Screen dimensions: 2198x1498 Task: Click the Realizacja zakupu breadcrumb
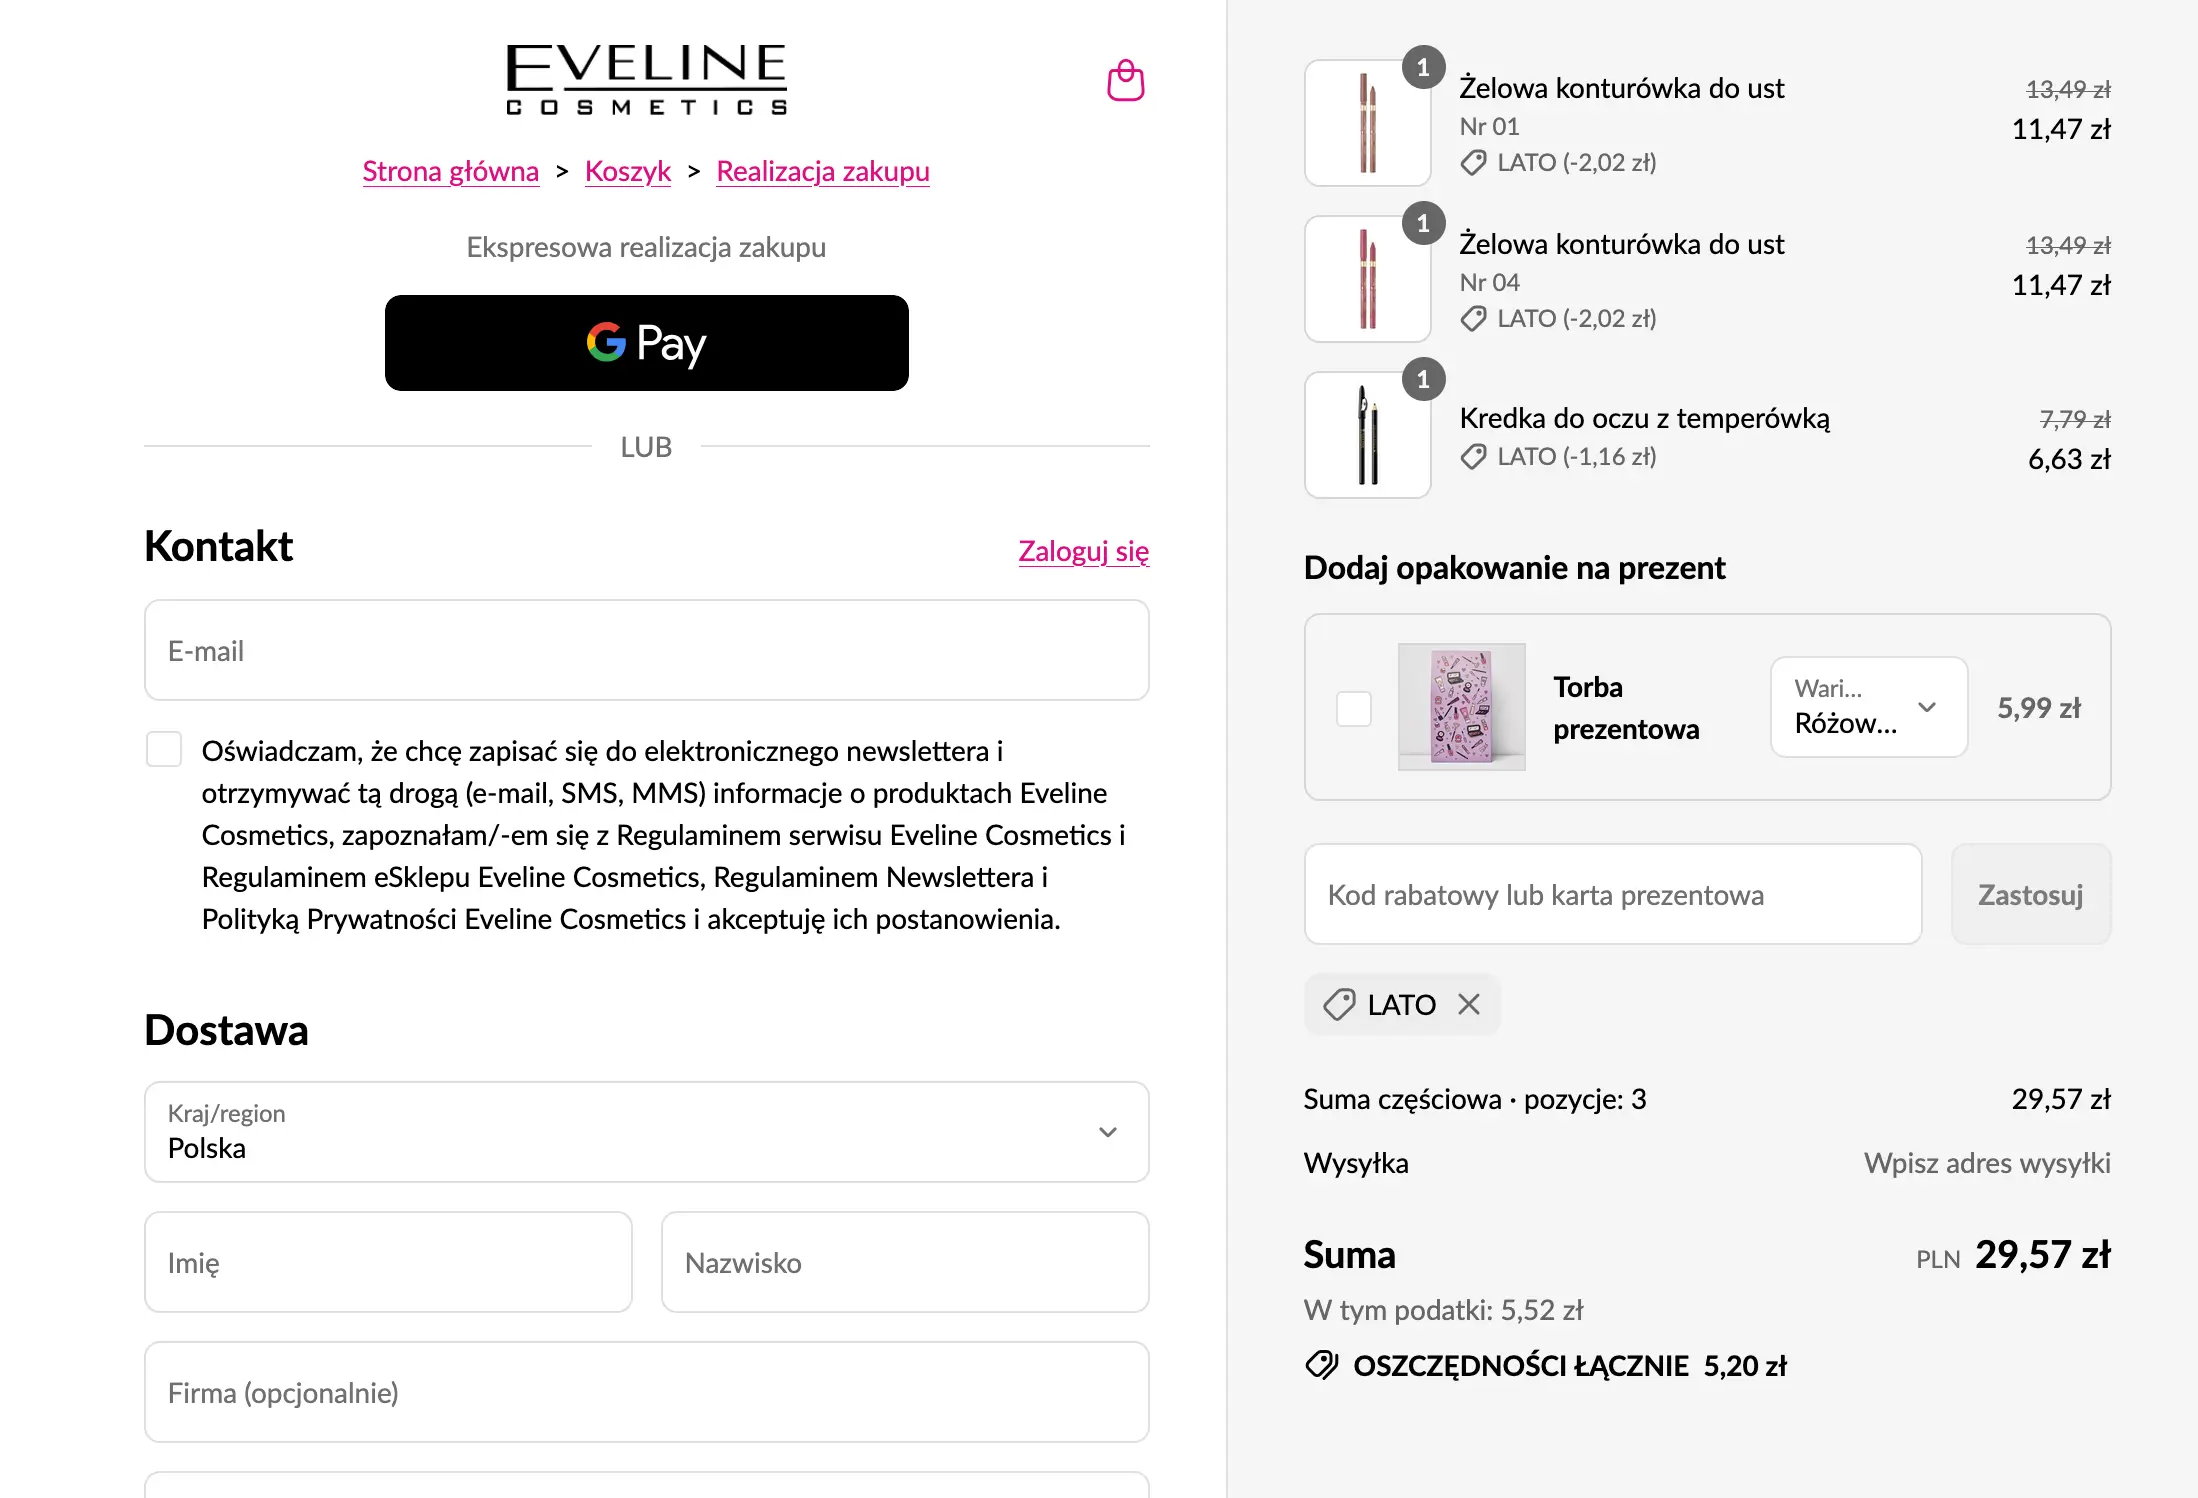click(822, 171)
